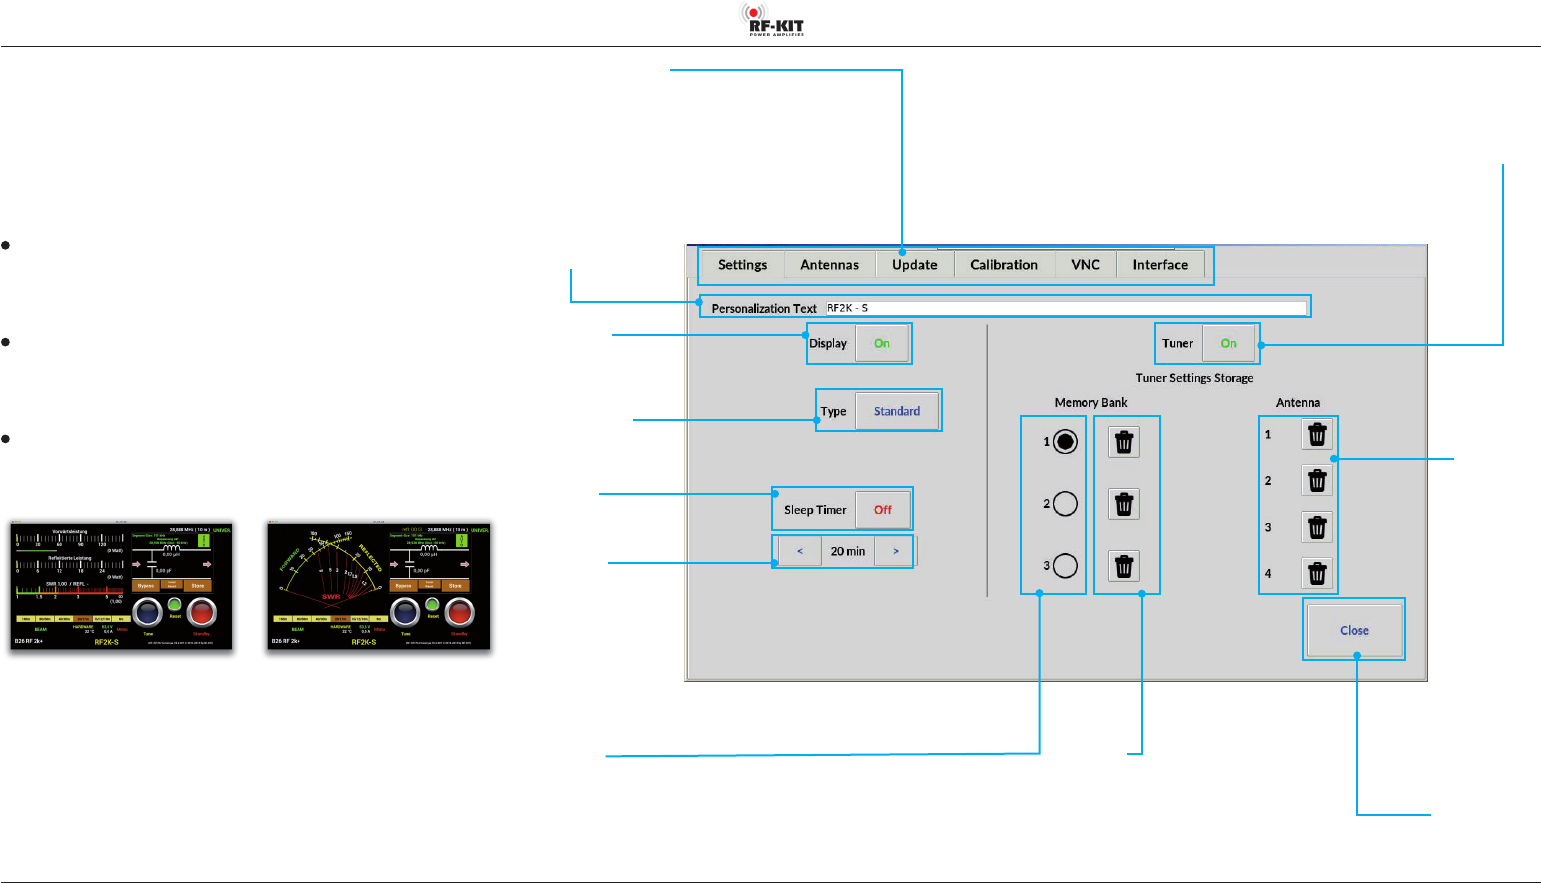Change display Type from Standard

(897, 411)
